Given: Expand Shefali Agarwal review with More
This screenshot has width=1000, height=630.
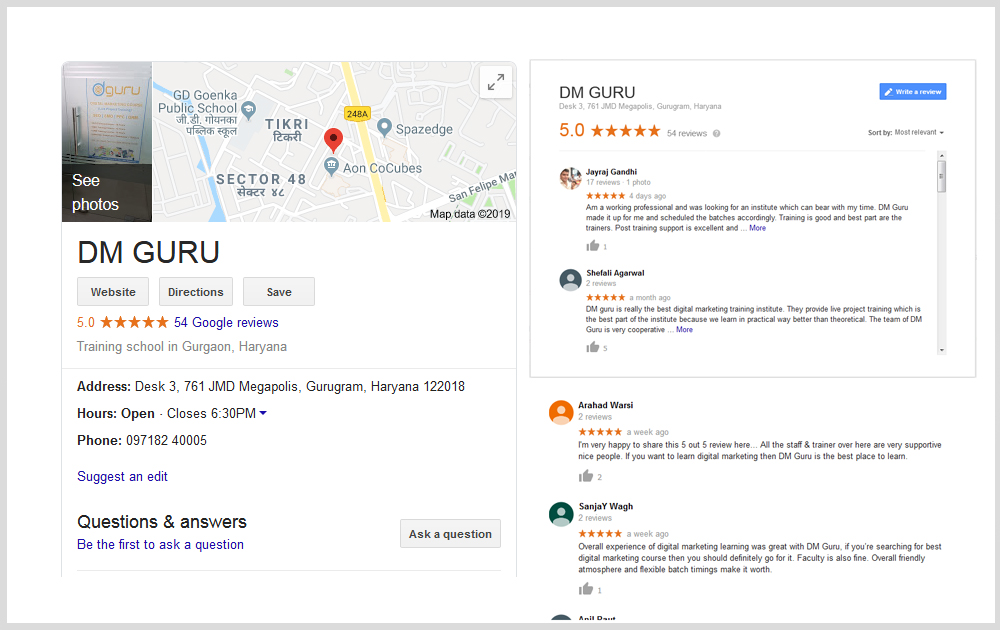Looking at the screenshot, I should (x=684, y=330).
